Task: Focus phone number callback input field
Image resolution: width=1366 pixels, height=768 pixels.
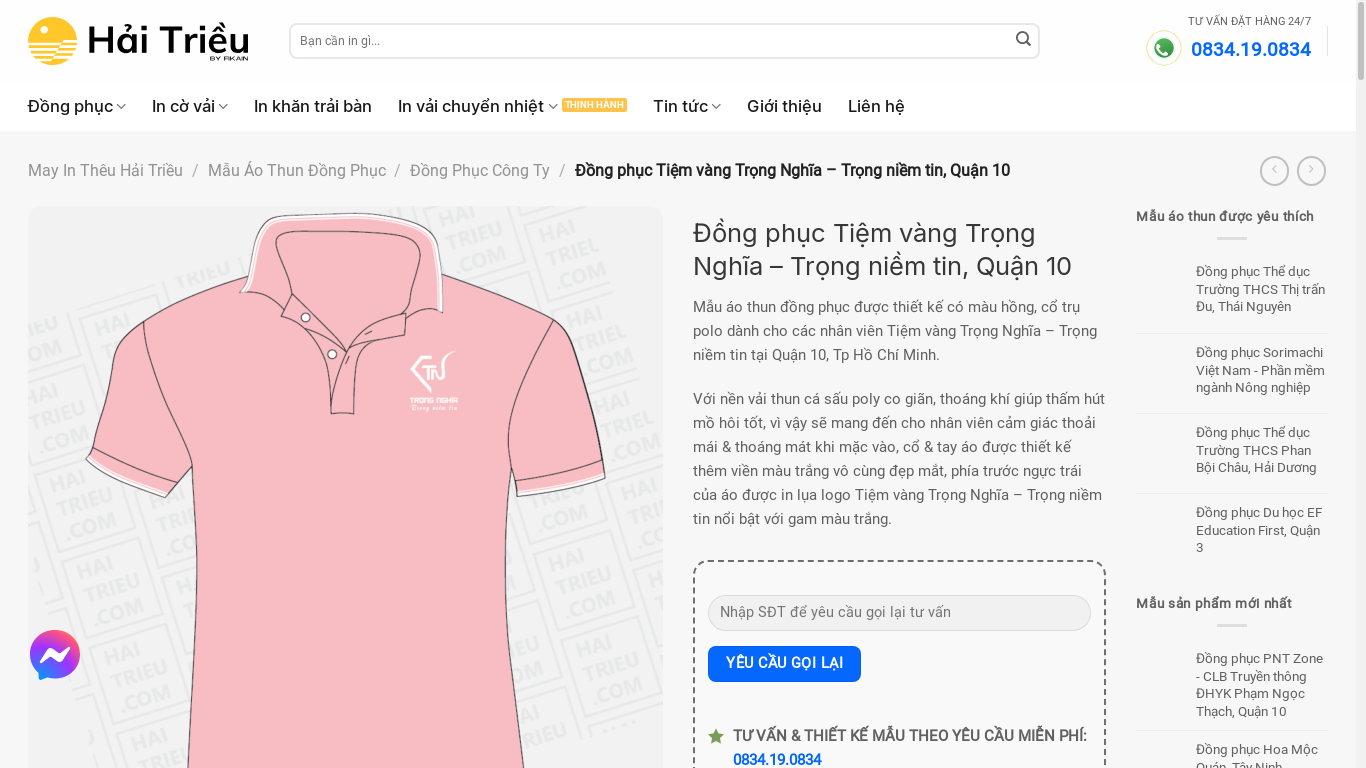Action: [899, 613]
